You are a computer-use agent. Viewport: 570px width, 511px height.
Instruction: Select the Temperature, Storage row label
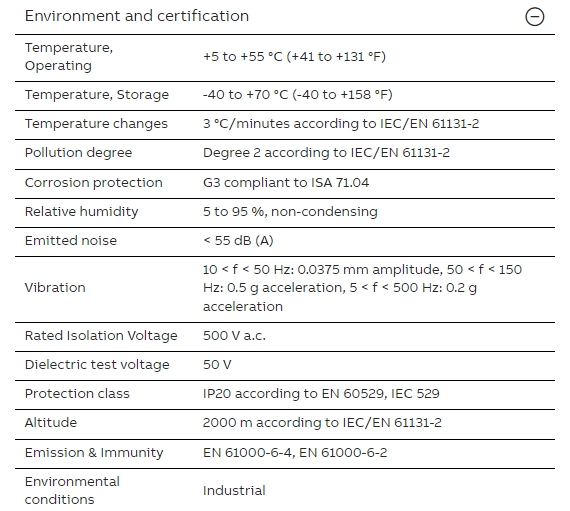point(97,95)
